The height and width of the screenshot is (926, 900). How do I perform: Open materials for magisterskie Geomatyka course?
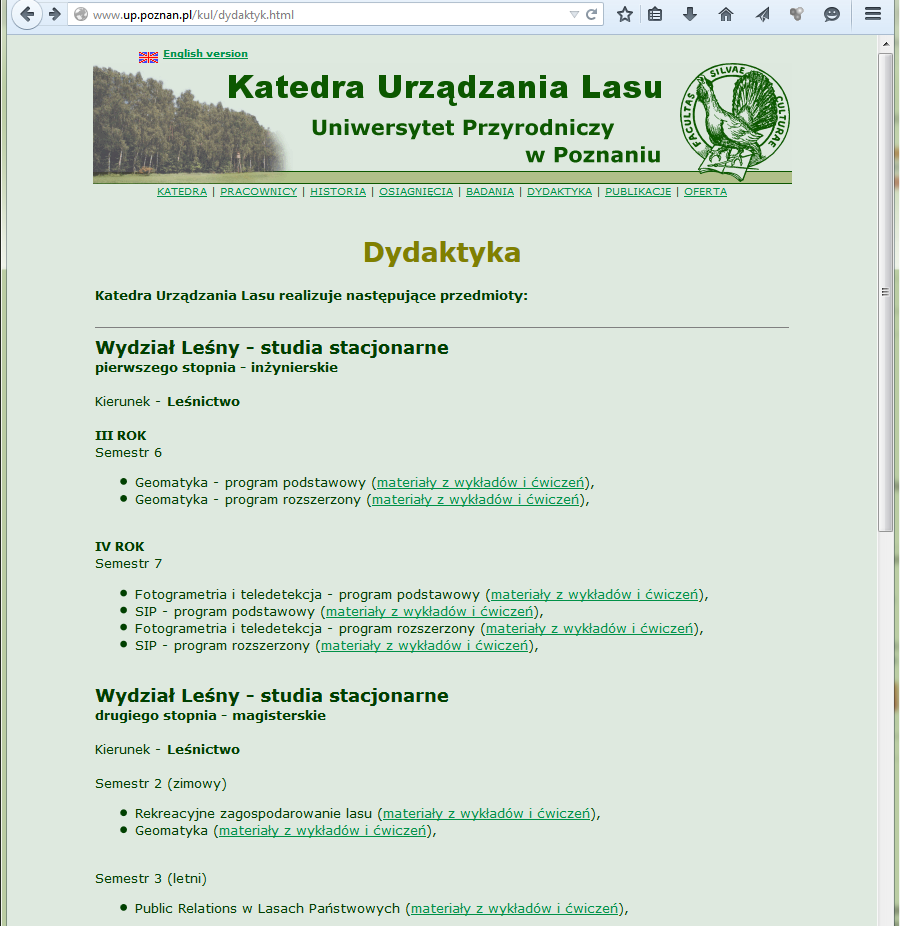point(322,831)
